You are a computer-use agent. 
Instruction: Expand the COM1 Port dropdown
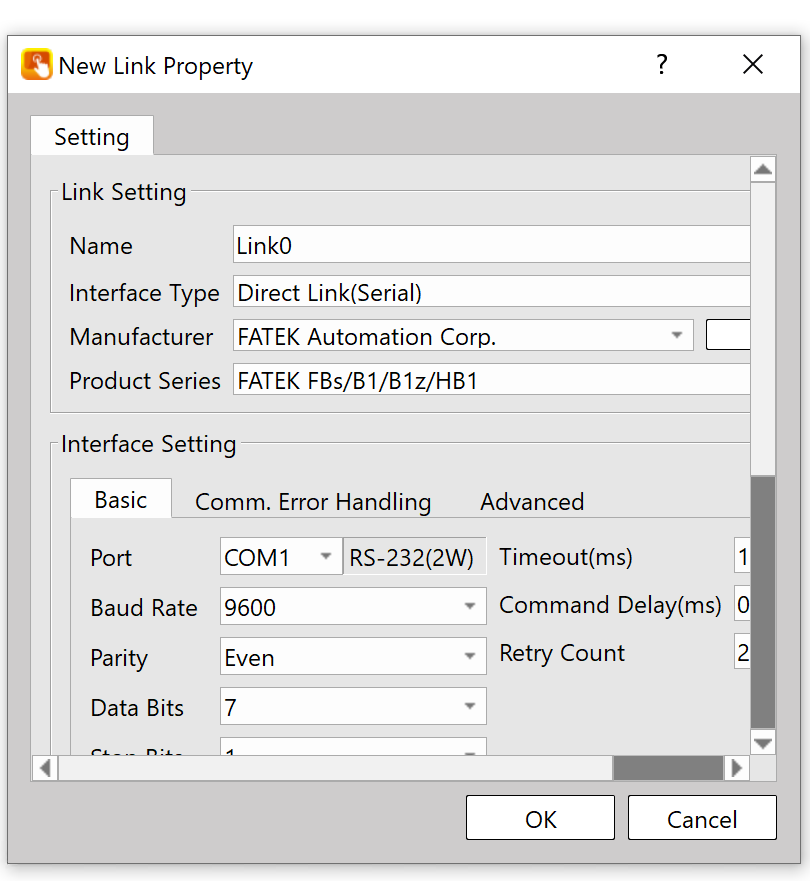[326, 557]
